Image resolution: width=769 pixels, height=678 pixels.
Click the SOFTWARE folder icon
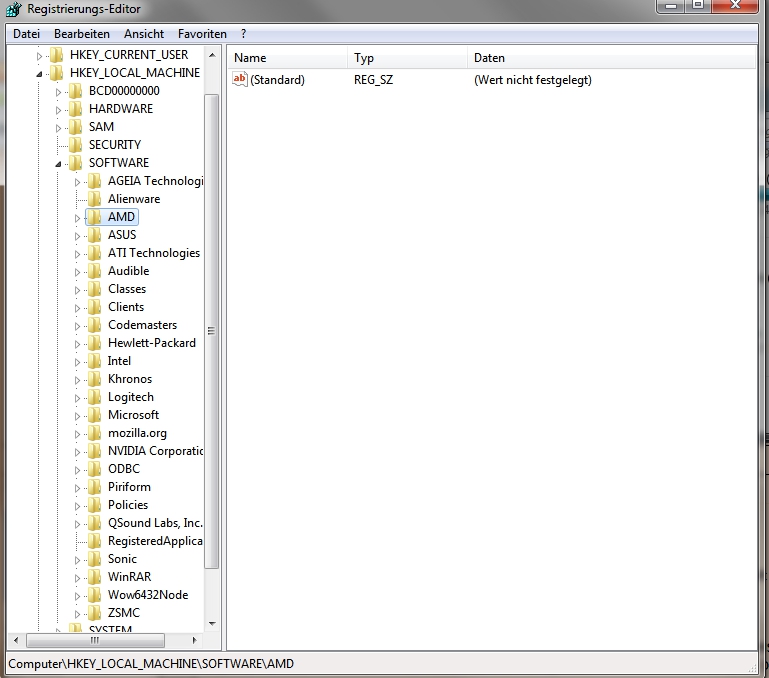76,163
